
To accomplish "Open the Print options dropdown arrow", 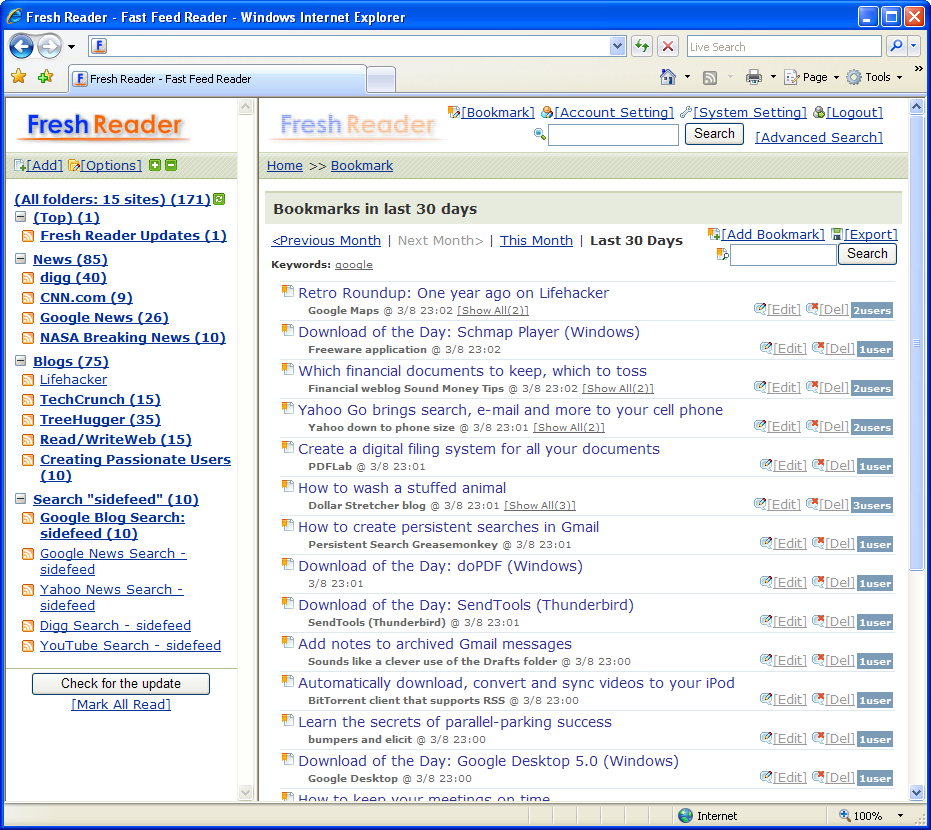I will [x=773, y=77].
